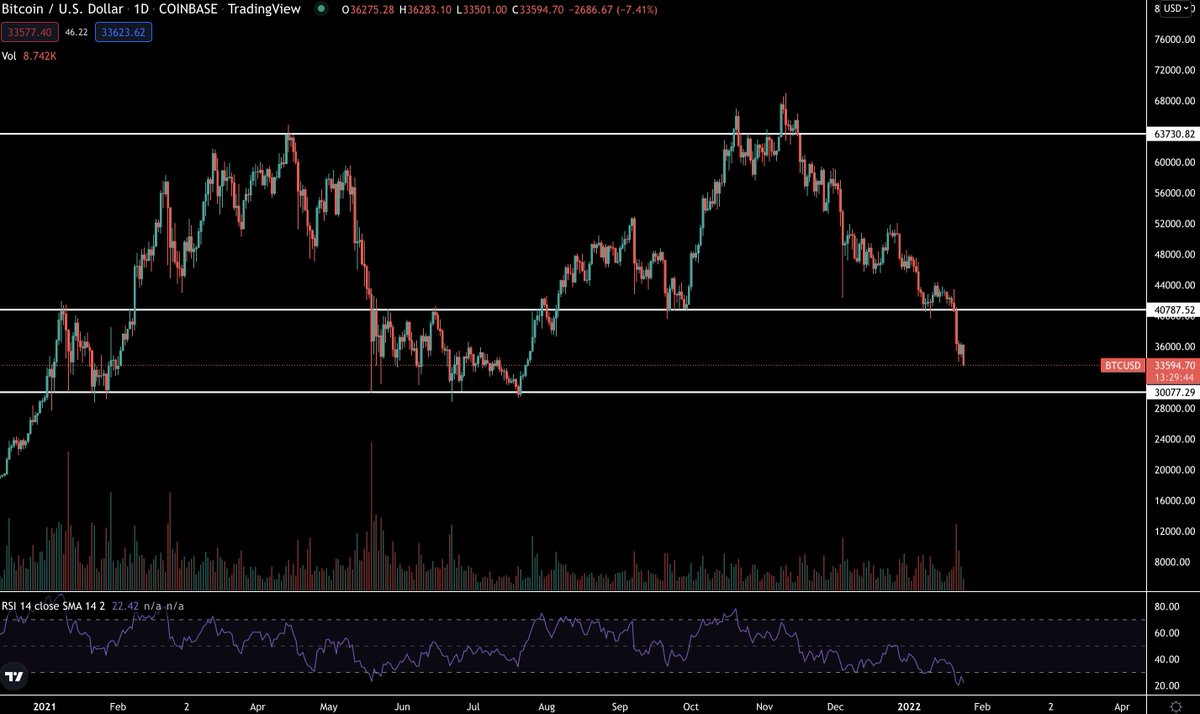Click the Jun label on time axis

[x=403, y=705]
